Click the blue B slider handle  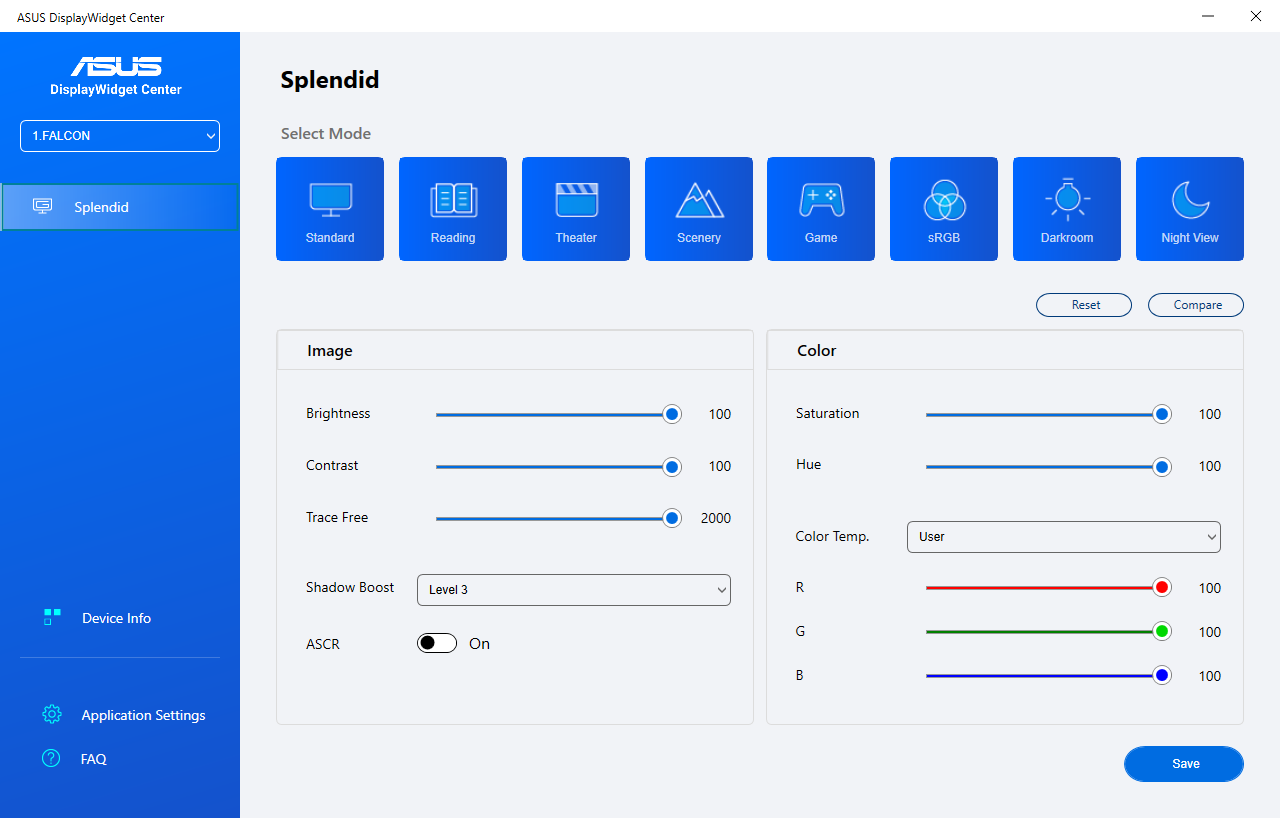(x=1162, y=676)
